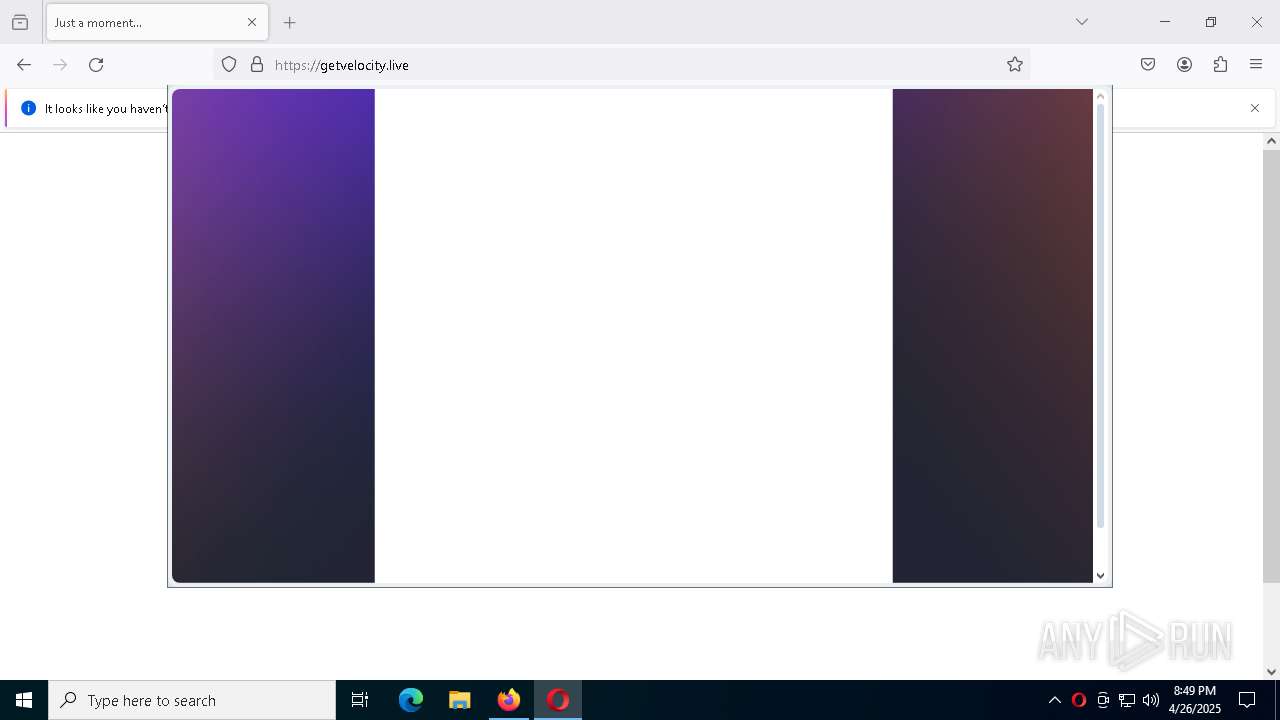Image resolution: width=1280 pixels, height=720 pixels.
Task: Select the "Just a moment..." tab
Action: 157,22
